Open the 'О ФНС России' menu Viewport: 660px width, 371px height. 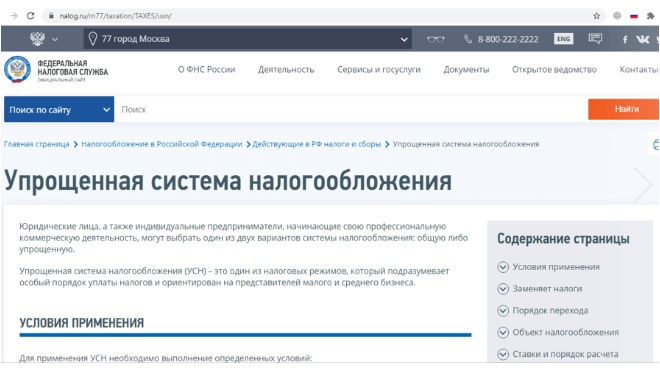click(206, 69)
